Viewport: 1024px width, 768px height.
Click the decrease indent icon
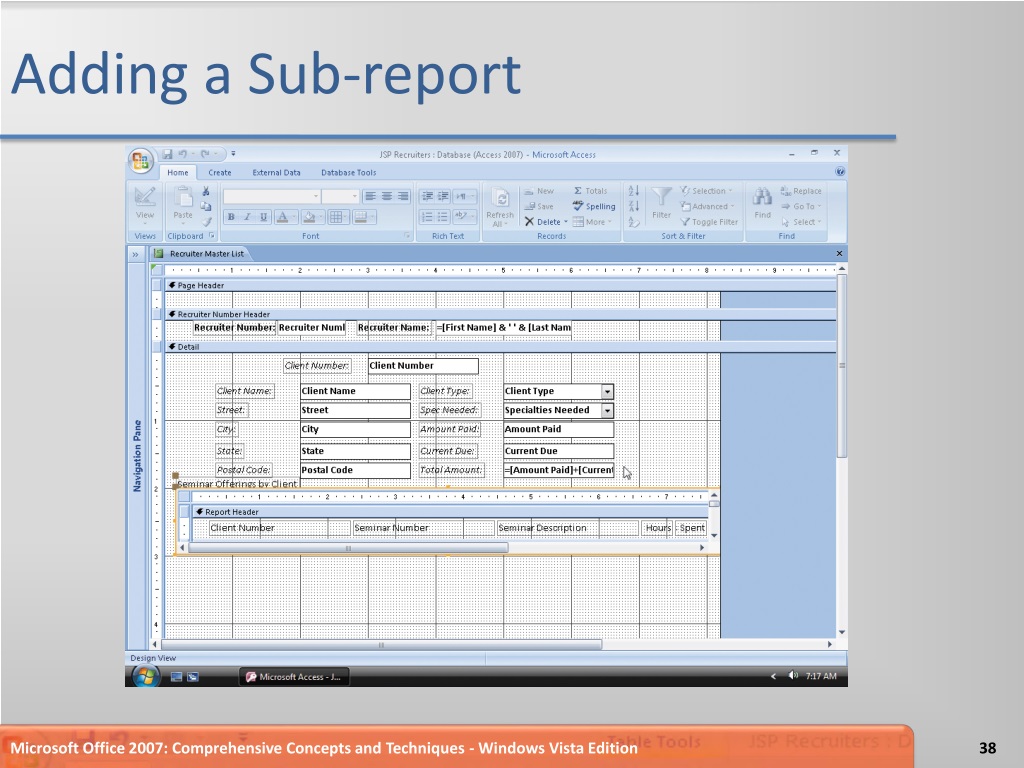coord(427,196)
